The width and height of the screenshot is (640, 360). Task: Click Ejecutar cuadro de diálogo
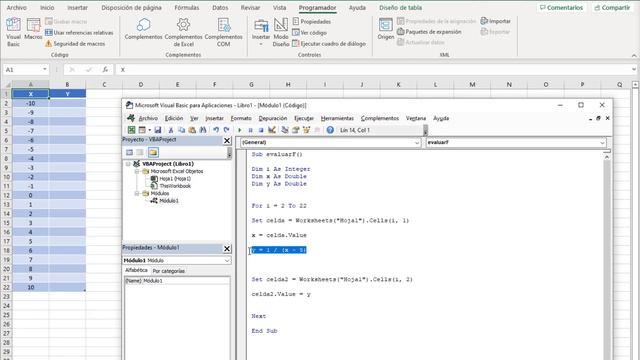tap(329, 43)
